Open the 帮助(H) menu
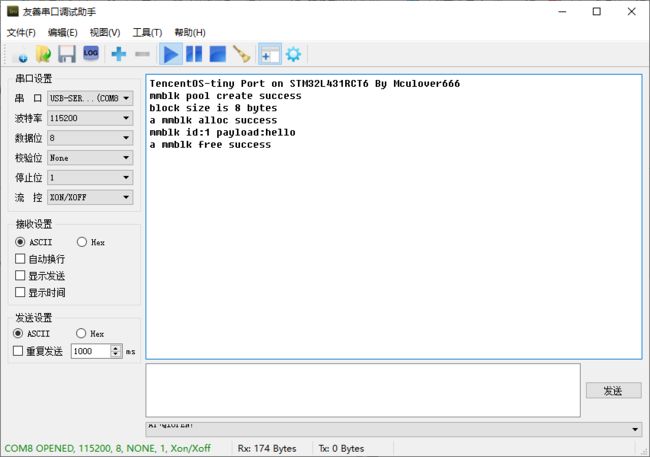Image resolution: width=650 pixels, height=457 pixels. point(190,33)
